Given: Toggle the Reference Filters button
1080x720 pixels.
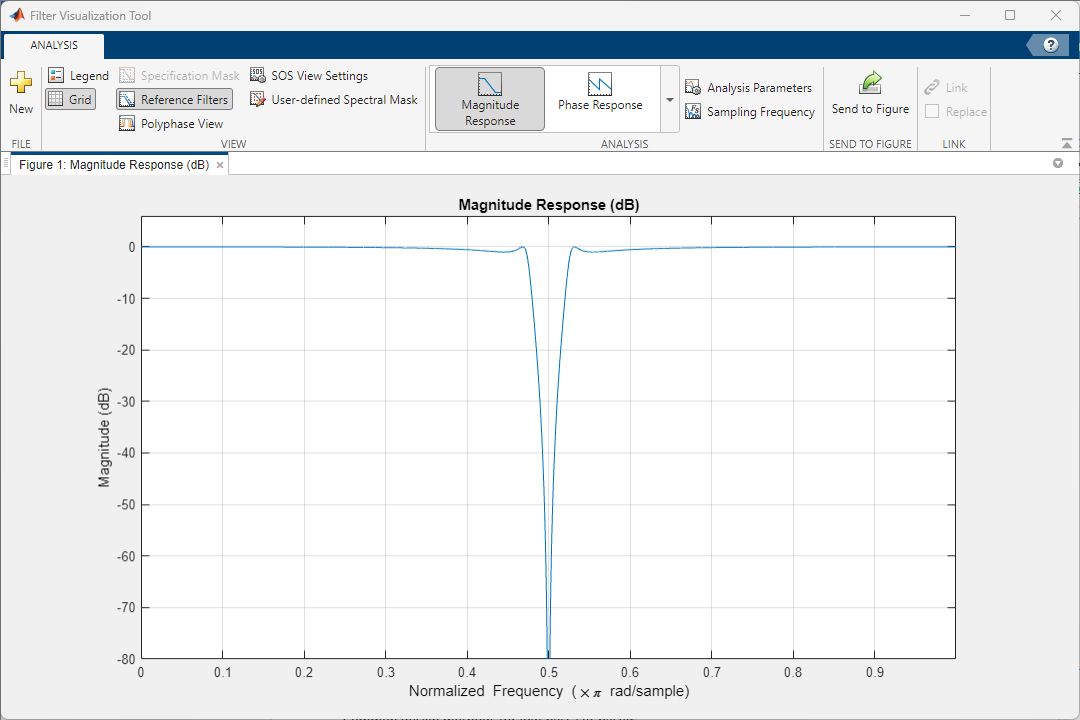Looking at the screenshot, I should pos(174,100).
